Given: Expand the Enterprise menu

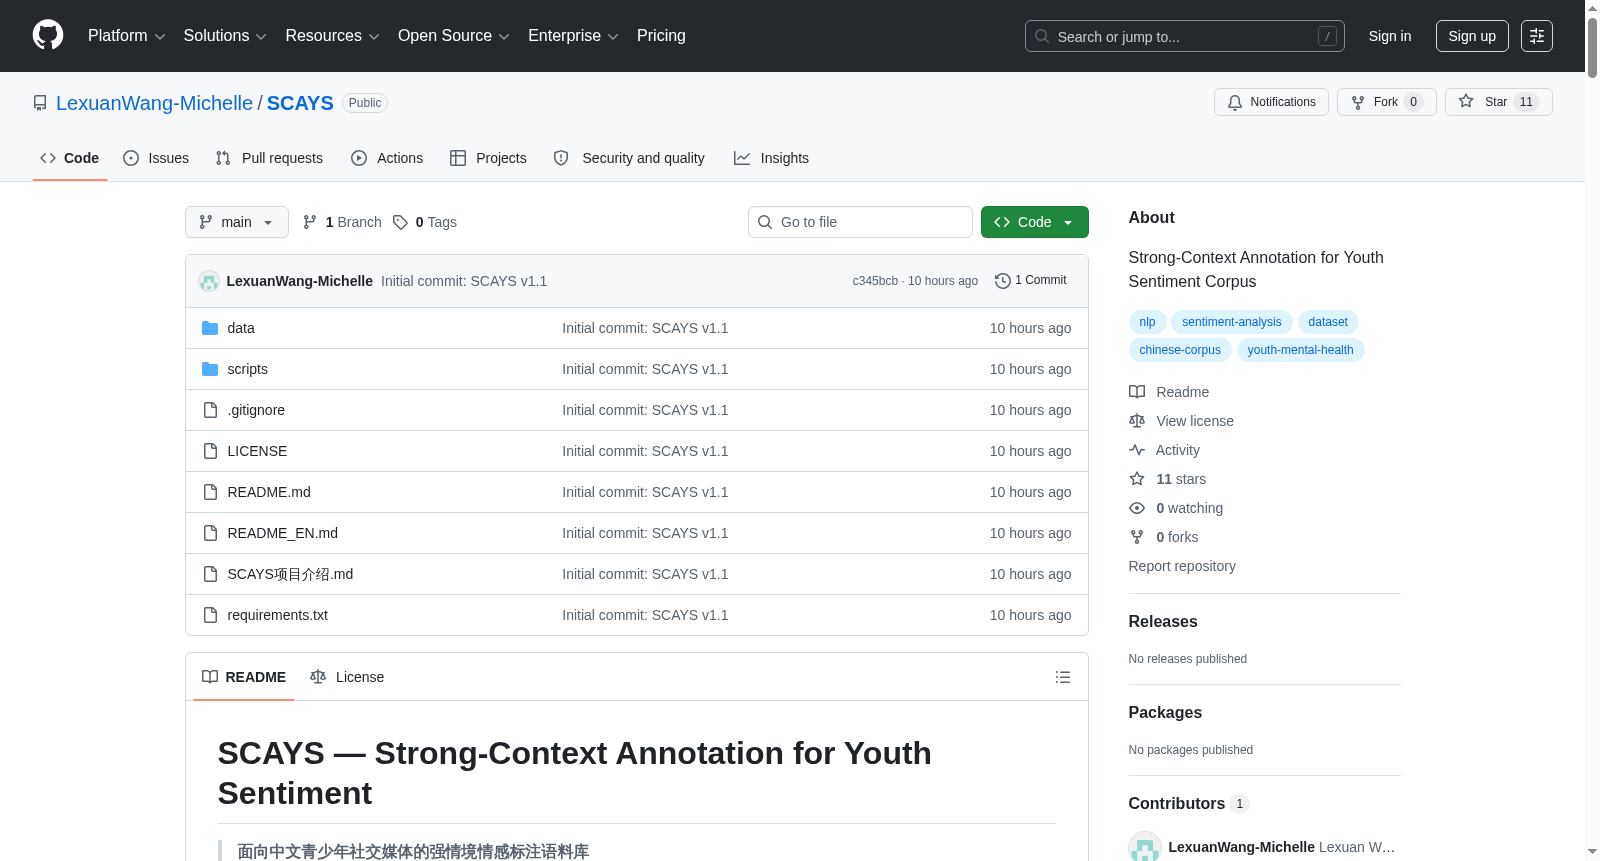Looking at the screenshot, I should point(573,36).
